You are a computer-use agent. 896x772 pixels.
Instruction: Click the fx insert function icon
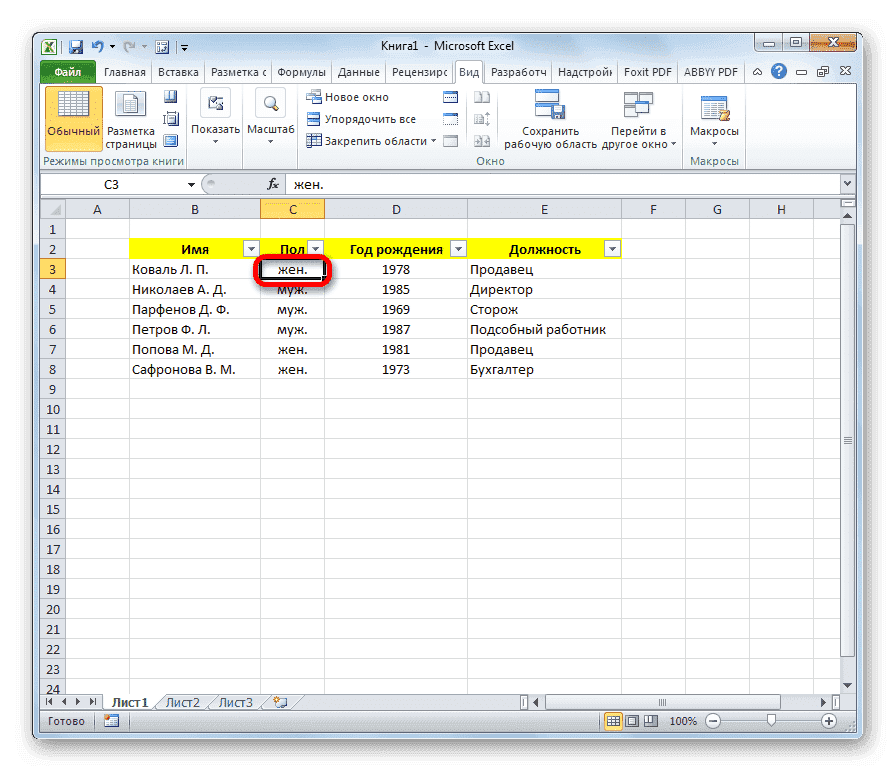pyautogui.click(x=273, y=184)
